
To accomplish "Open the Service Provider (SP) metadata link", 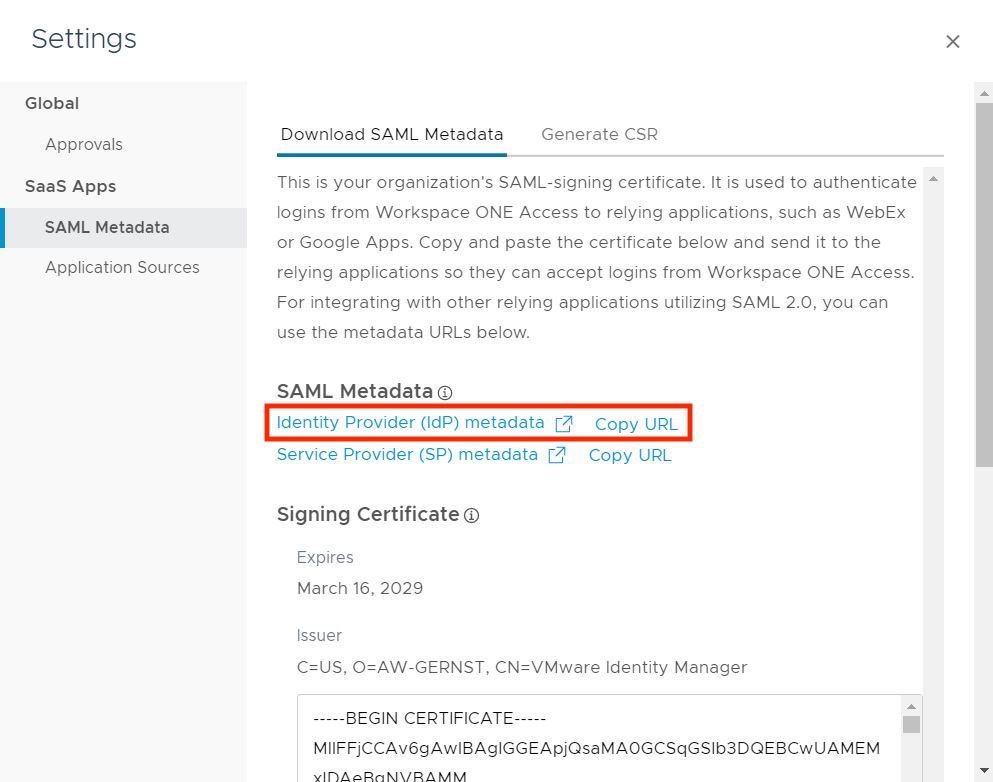I will 407,455.
